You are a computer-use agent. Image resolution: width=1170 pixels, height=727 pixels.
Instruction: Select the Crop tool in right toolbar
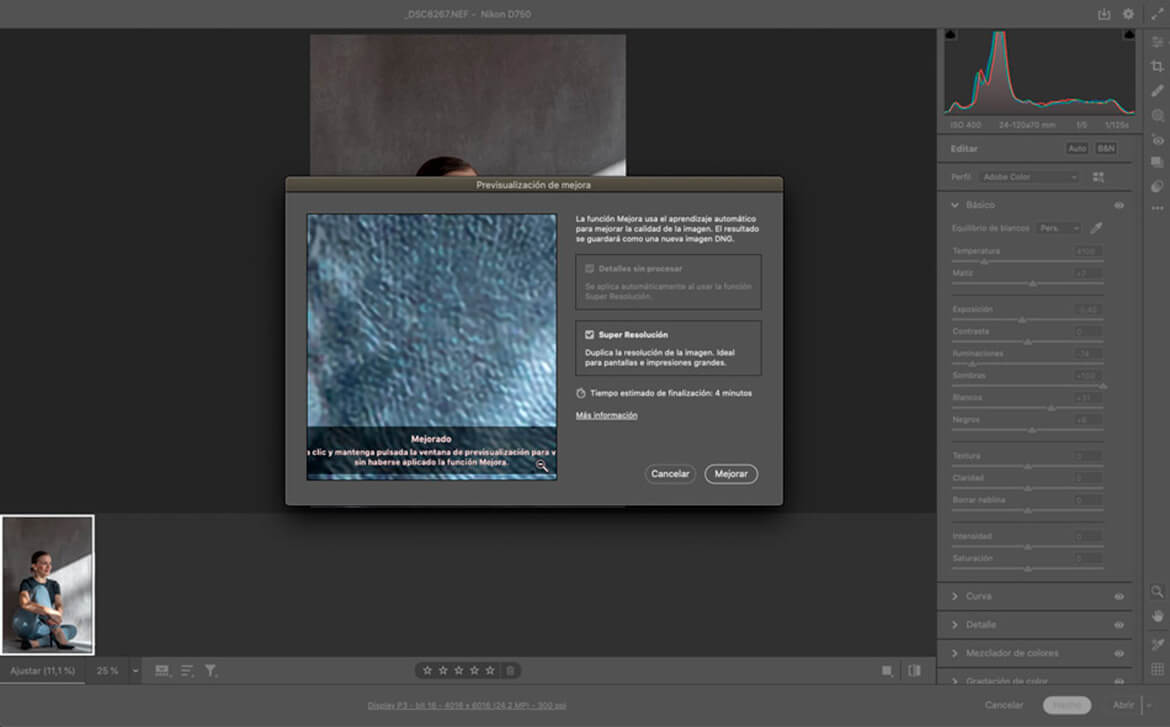pos(1157,66)
